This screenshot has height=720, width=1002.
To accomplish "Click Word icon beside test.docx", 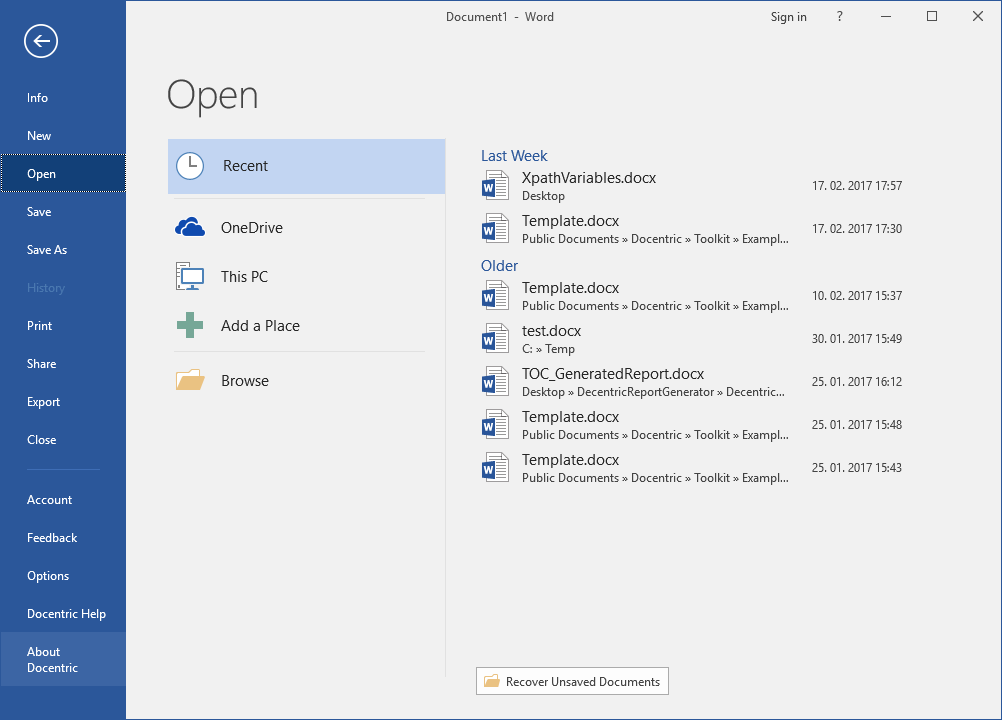I will coord(495,338).
